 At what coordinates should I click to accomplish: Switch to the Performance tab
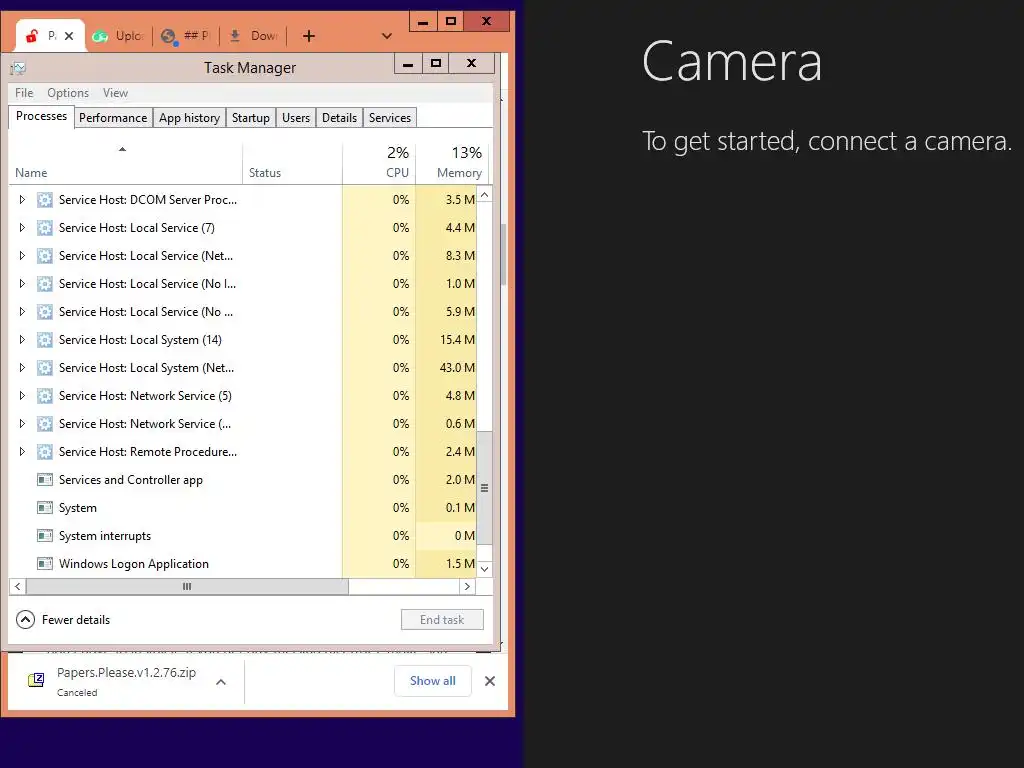pos(113,118)
